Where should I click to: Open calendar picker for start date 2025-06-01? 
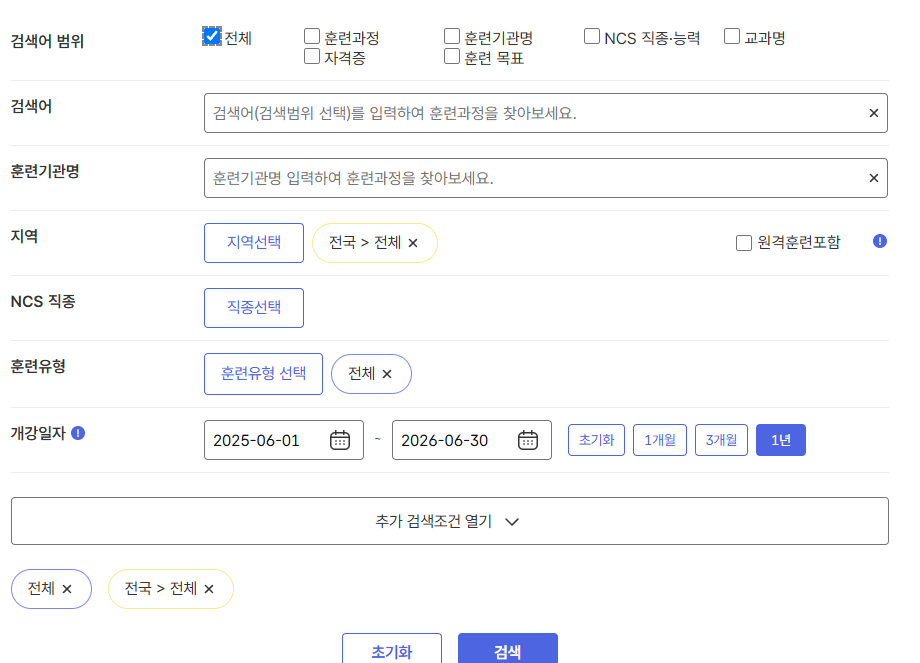(340, 440)
